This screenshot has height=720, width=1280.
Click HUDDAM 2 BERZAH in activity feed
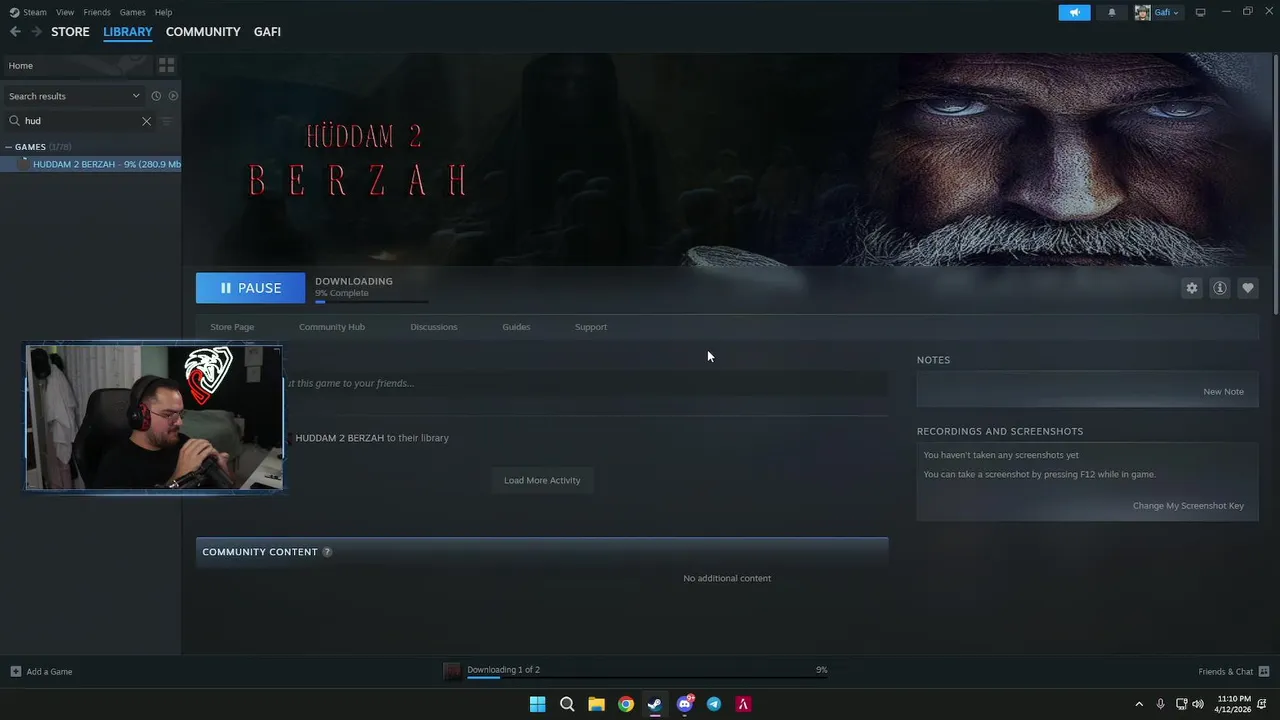click(x=339, y=438)
